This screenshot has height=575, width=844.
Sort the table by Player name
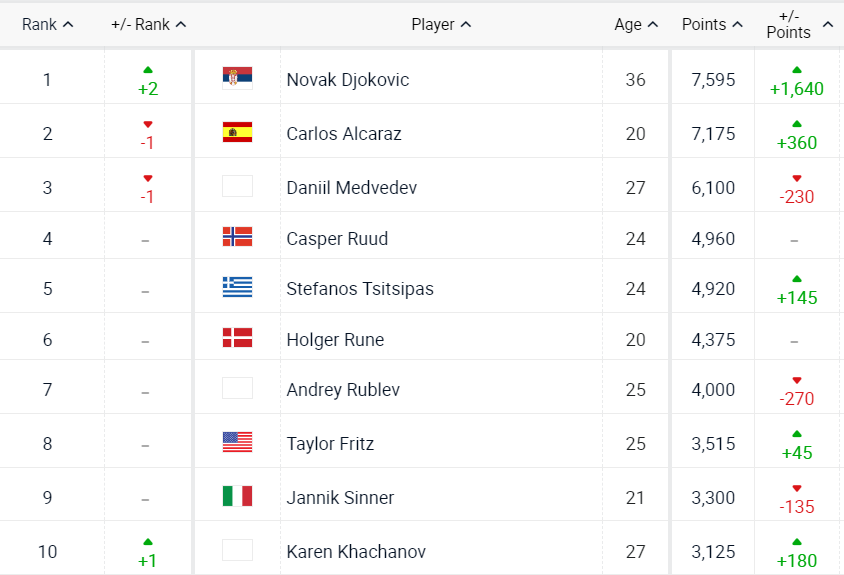[x=441, y=24]
